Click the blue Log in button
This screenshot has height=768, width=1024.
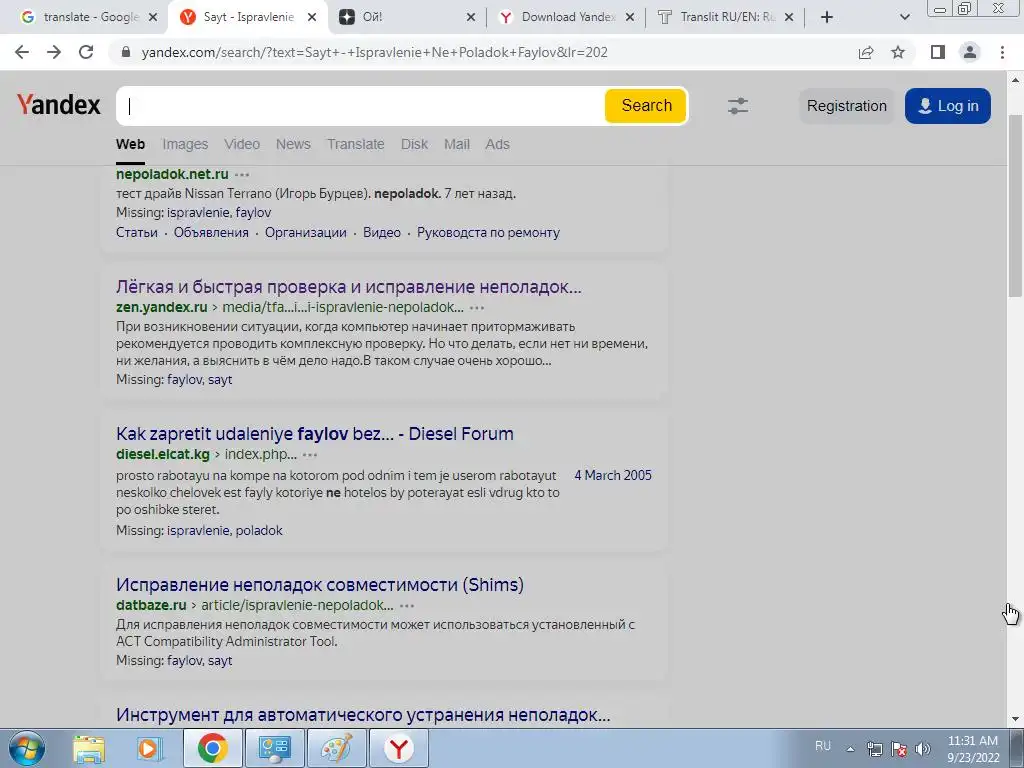pos(948,106)
